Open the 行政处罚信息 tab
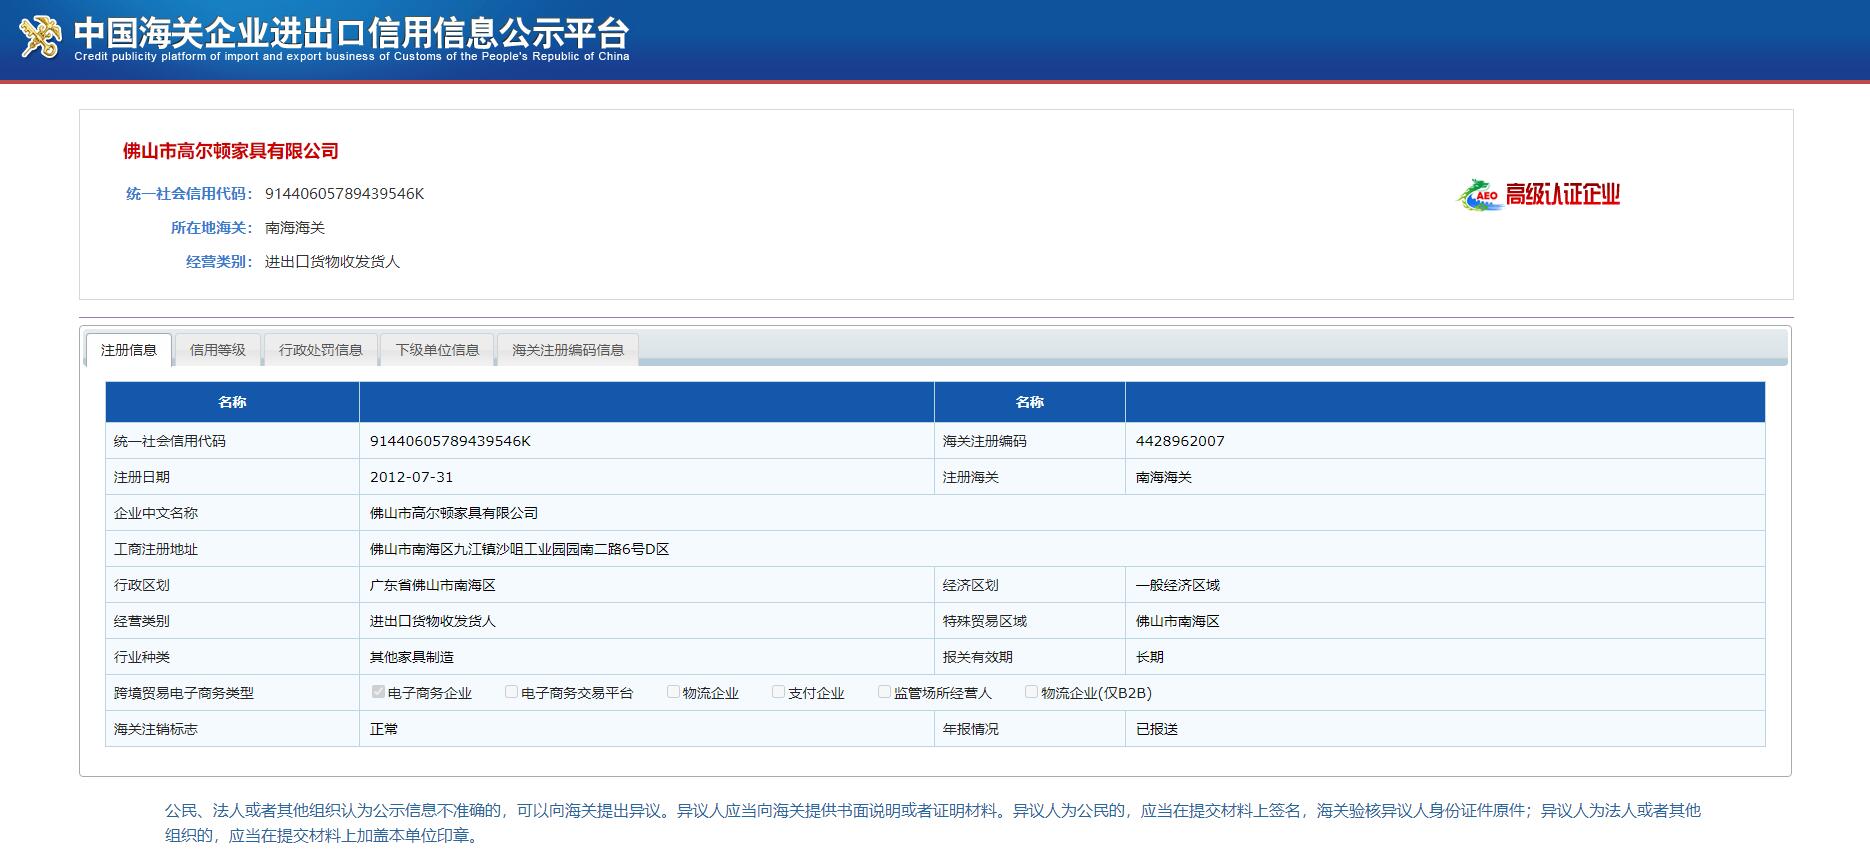 [321, 350]
